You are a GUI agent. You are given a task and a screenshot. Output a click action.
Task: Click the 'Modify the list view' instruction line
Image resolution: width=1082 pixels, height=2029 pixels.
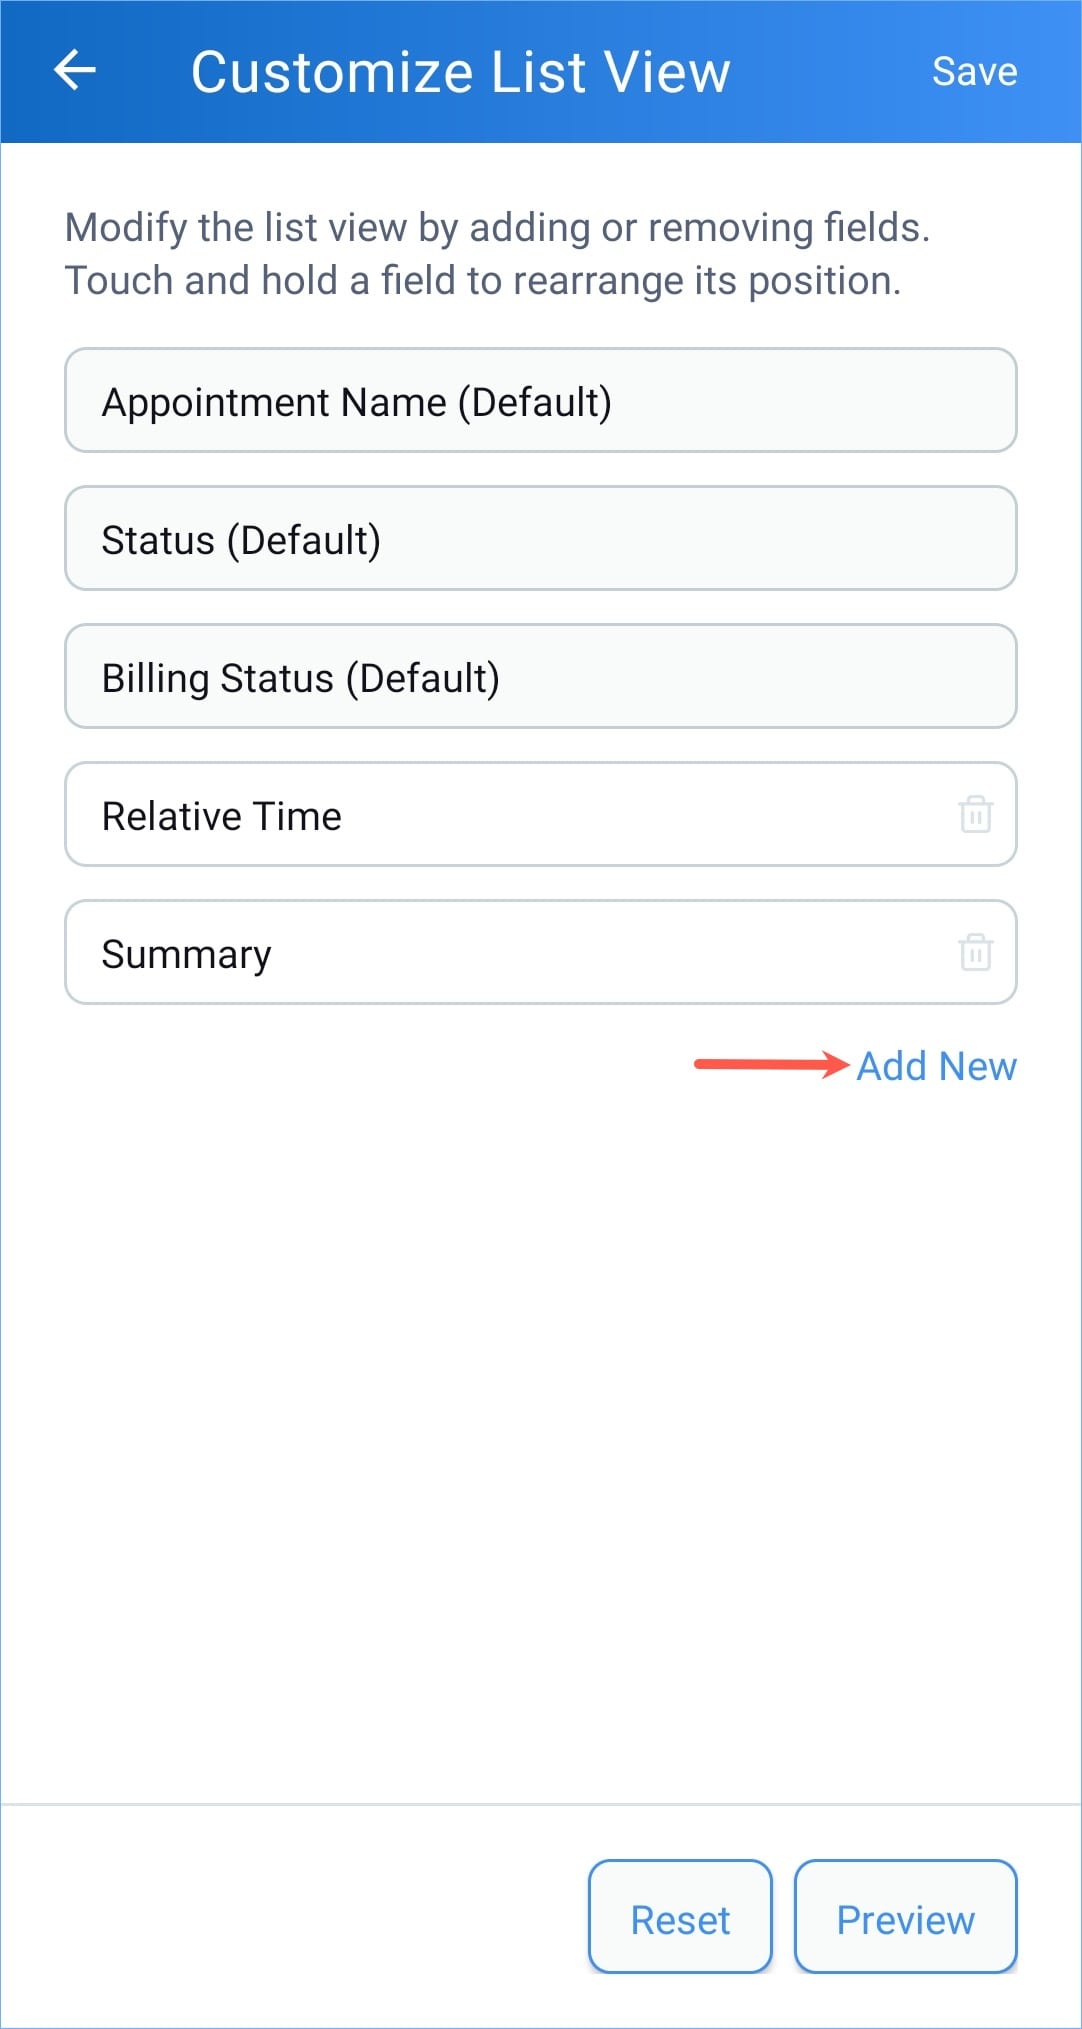coord(497,228)
